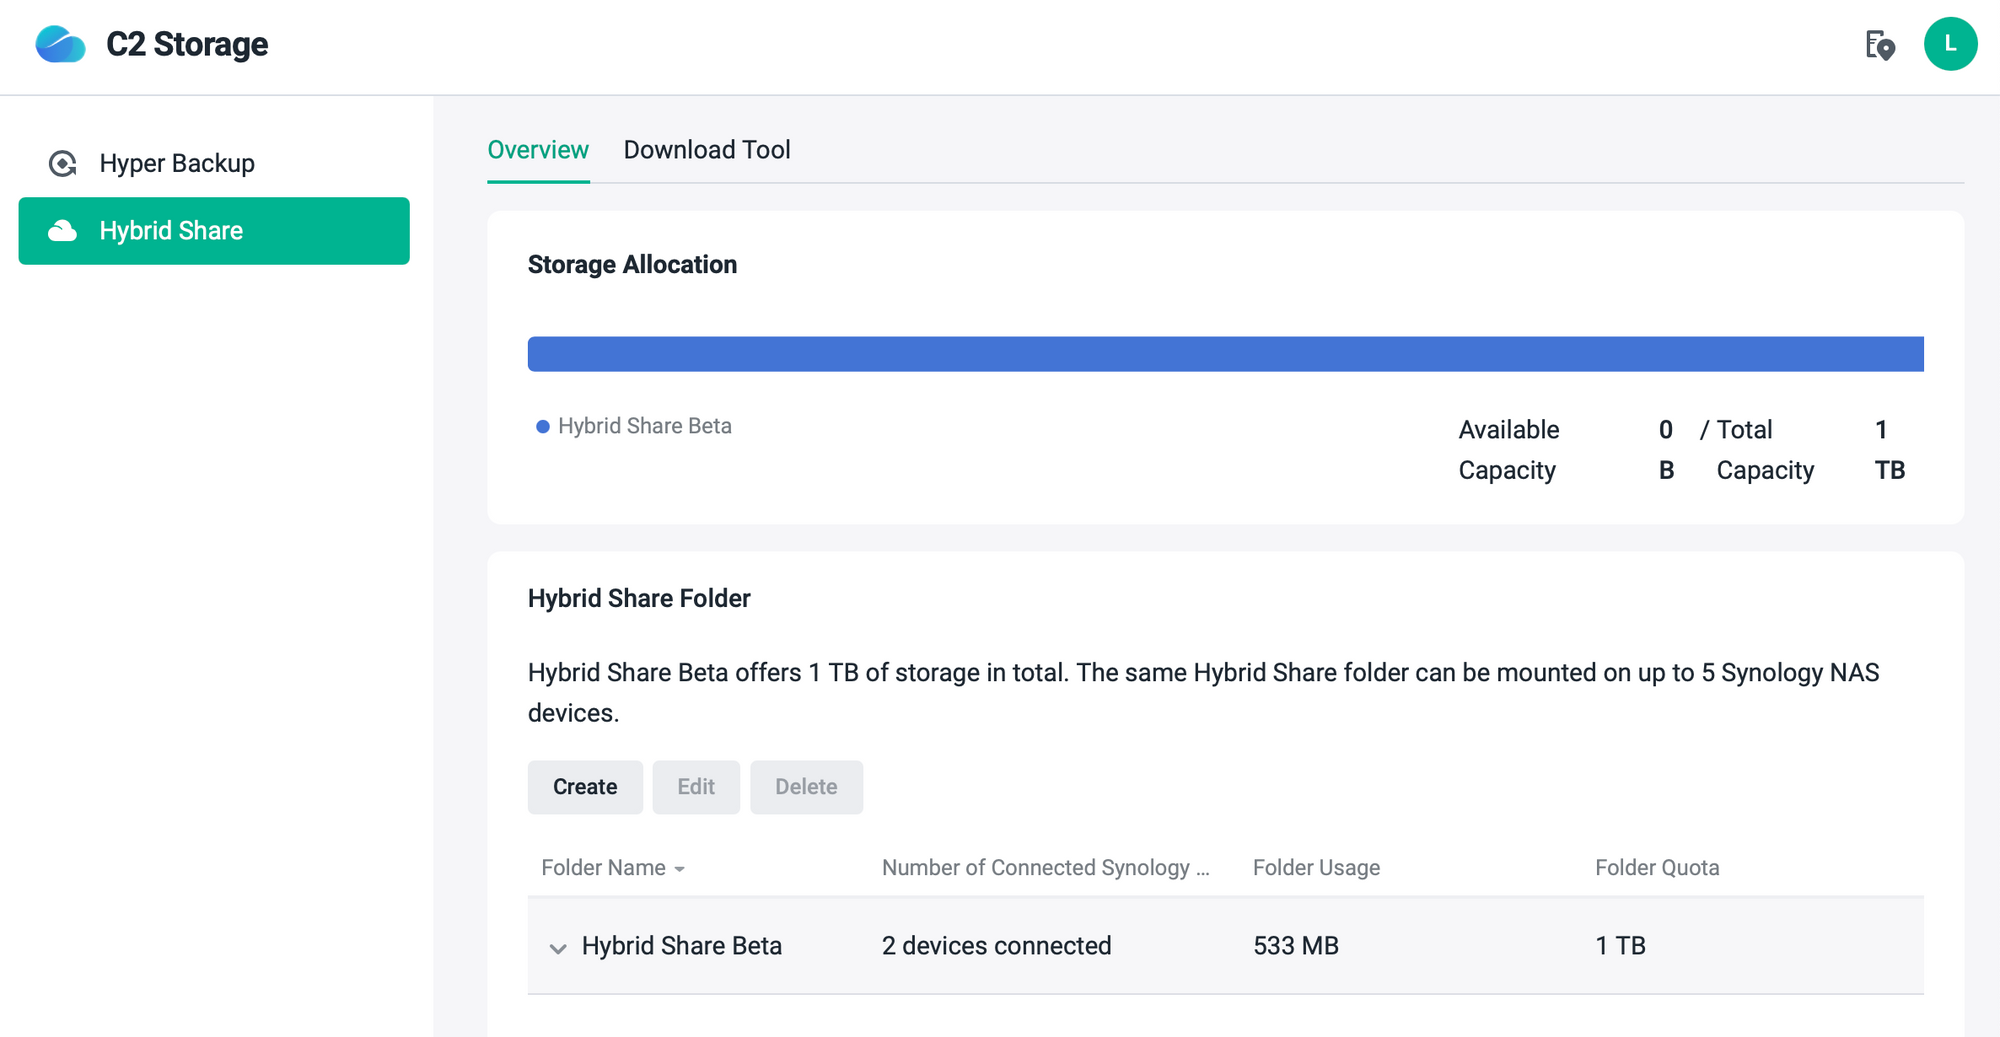Click the C2 Storage cloud logo
Viewport: 2000px width, 1037px height.
(x=60, y=44)
